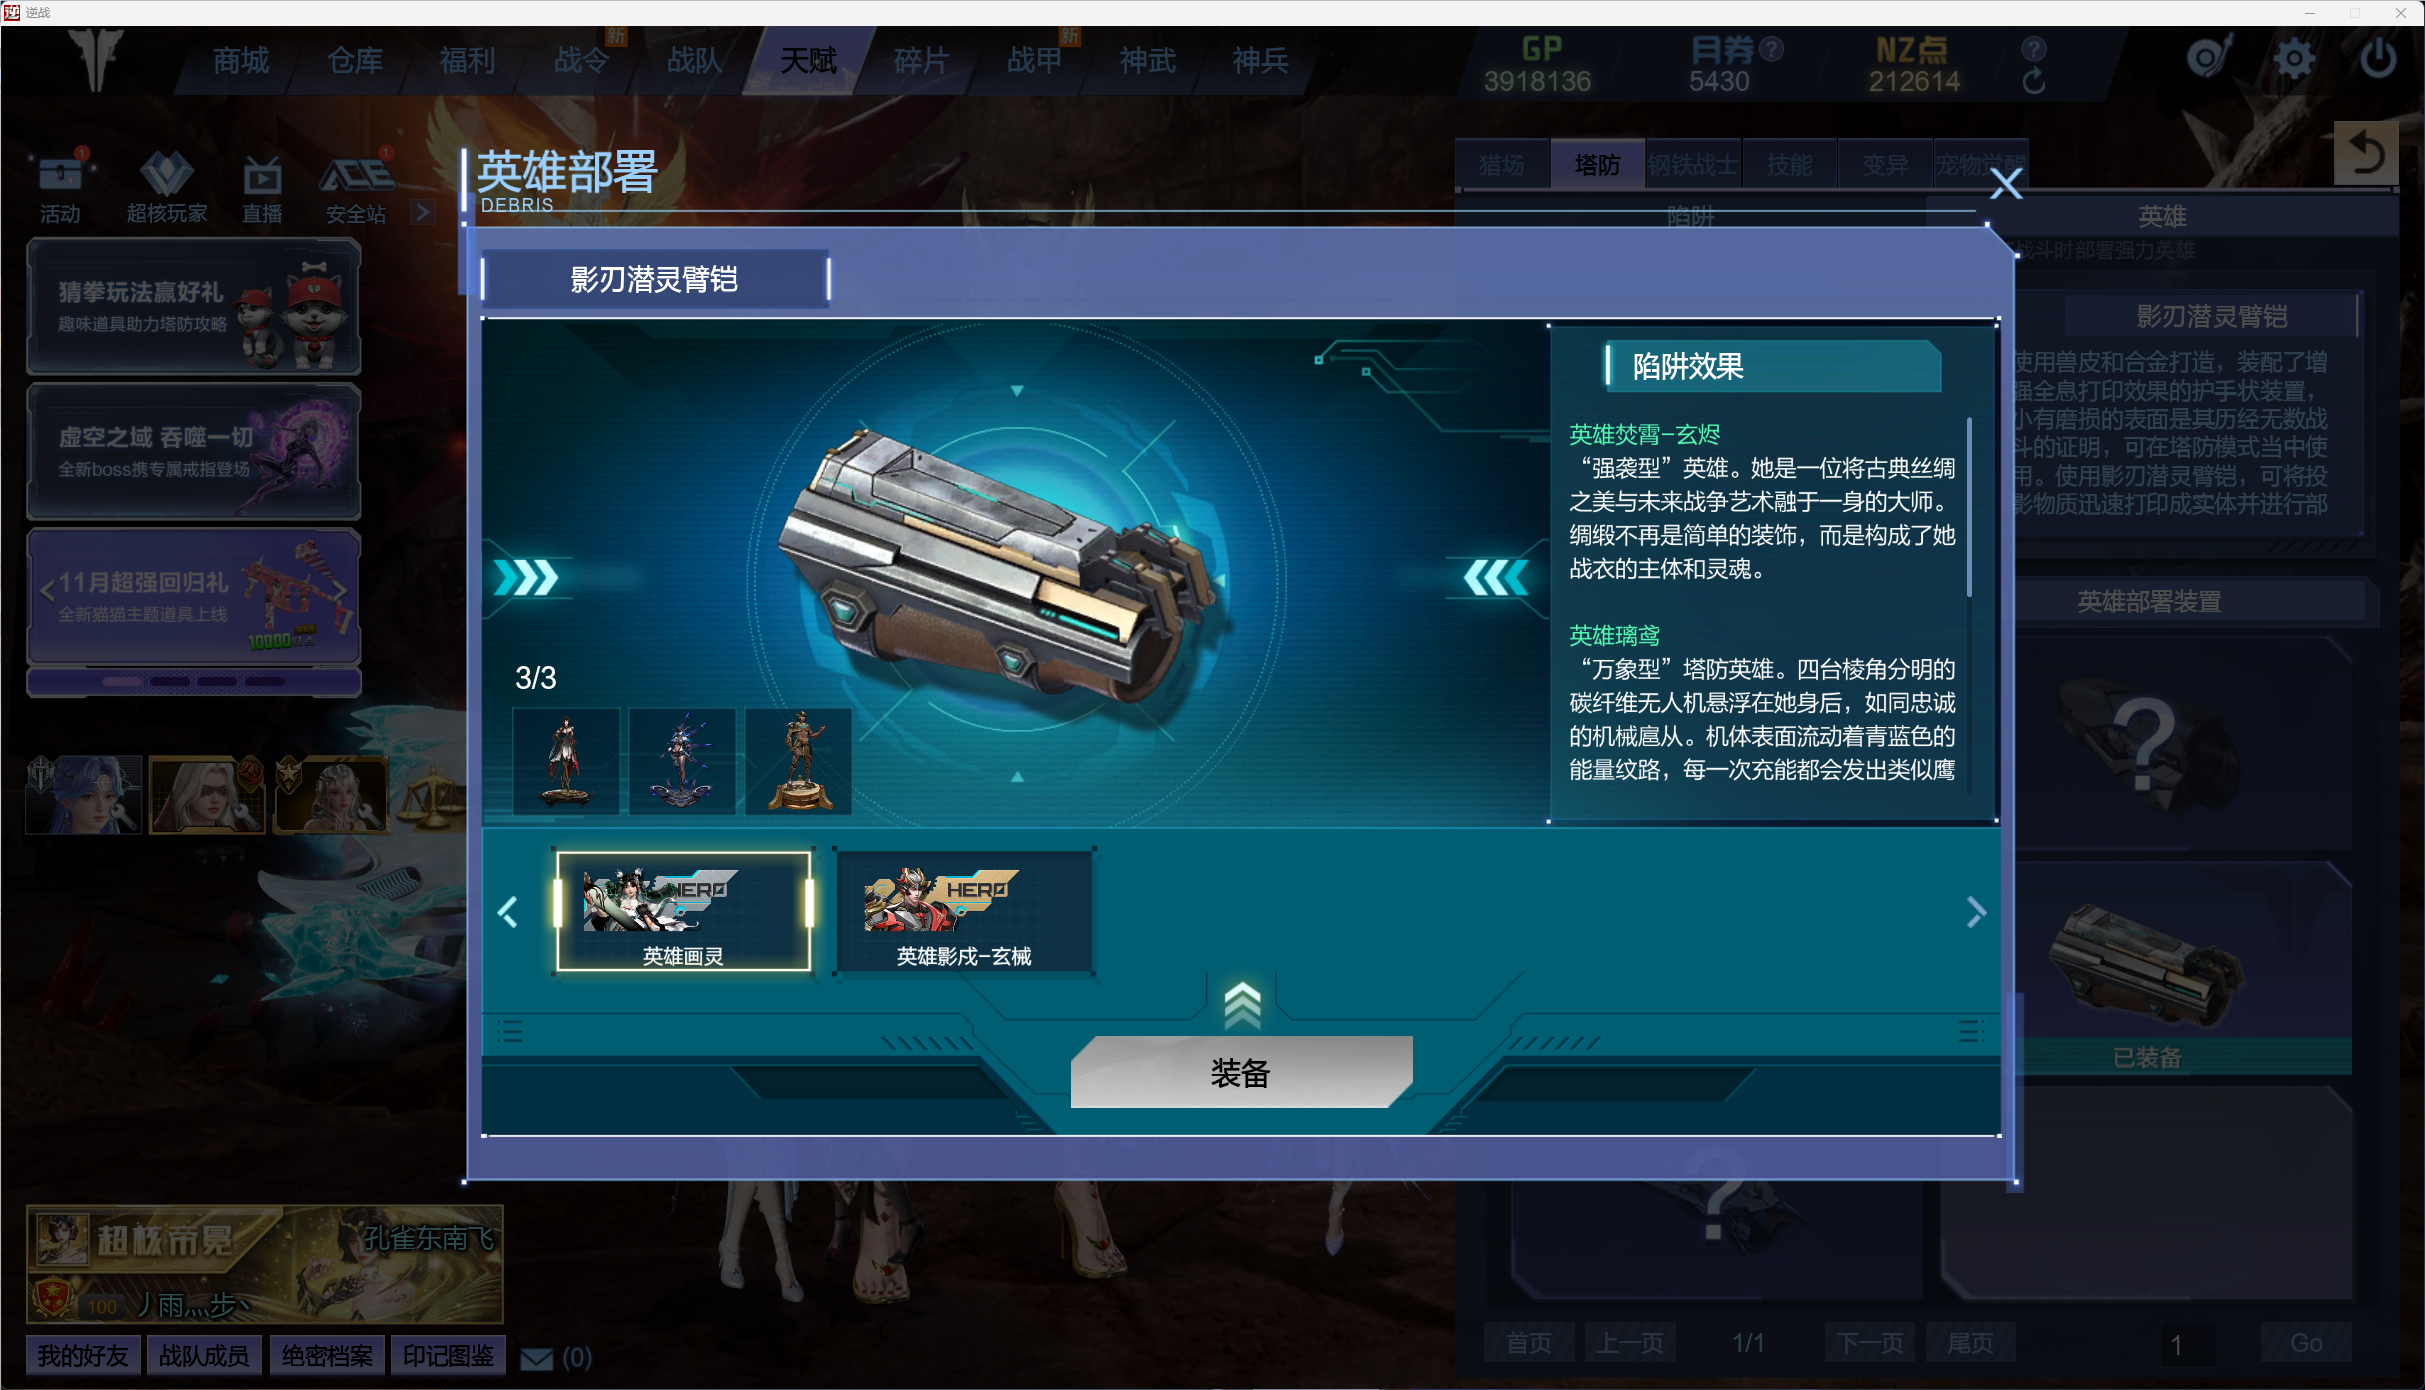This screenshot has width=2425, height=1390.
Task: Click the trap description scrollbar
Action: tap(1969, 507)
